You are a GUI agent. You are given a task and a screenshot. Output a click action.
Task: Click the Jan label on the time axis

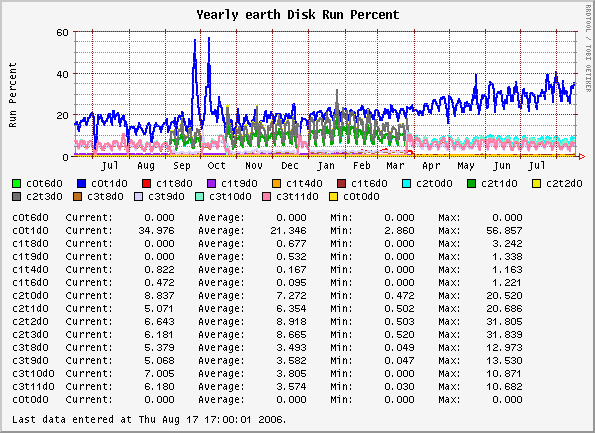[x=326, y=166]
